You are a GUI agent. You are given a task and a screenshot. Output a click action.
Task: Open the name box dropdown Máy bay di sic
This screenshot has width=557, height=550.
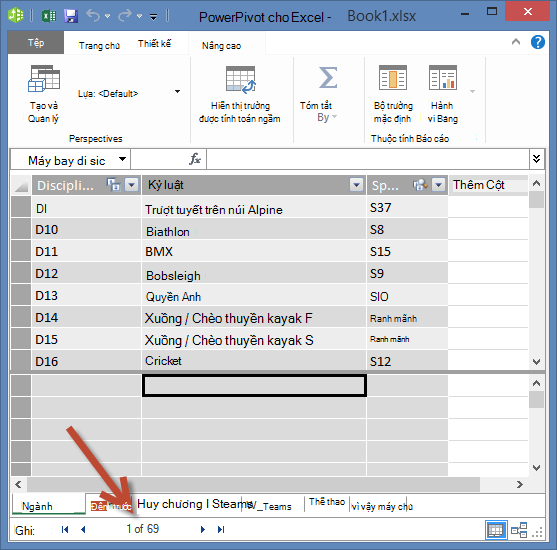tap(122, 159)
